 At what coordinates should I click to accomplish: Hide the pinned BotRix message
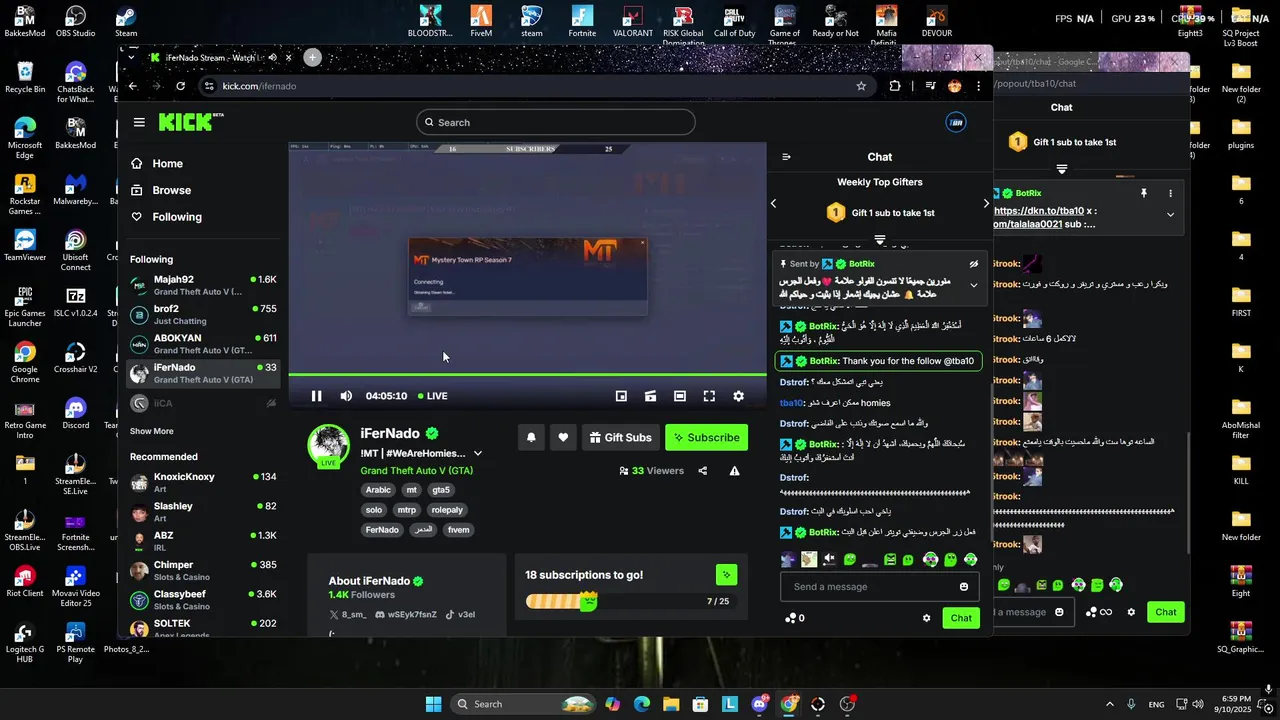coord(973,264)
